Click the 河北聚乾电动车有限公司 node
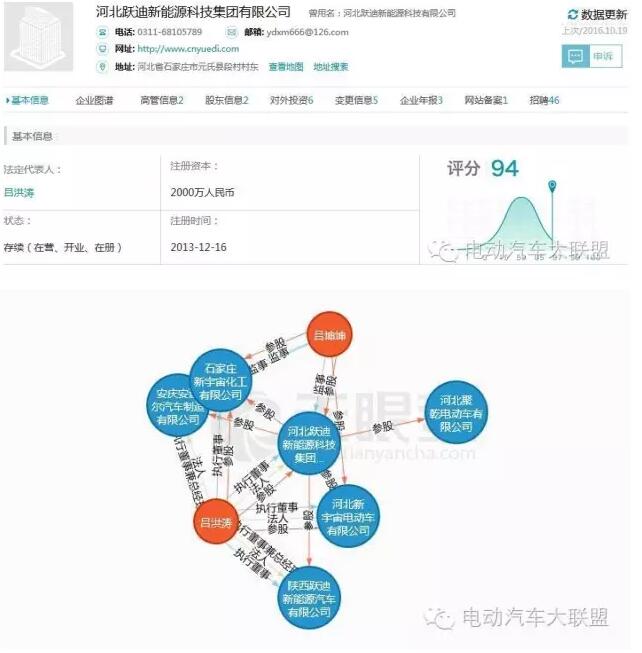The width and height of the screenshot is (642, 653). tap(455, 413)
